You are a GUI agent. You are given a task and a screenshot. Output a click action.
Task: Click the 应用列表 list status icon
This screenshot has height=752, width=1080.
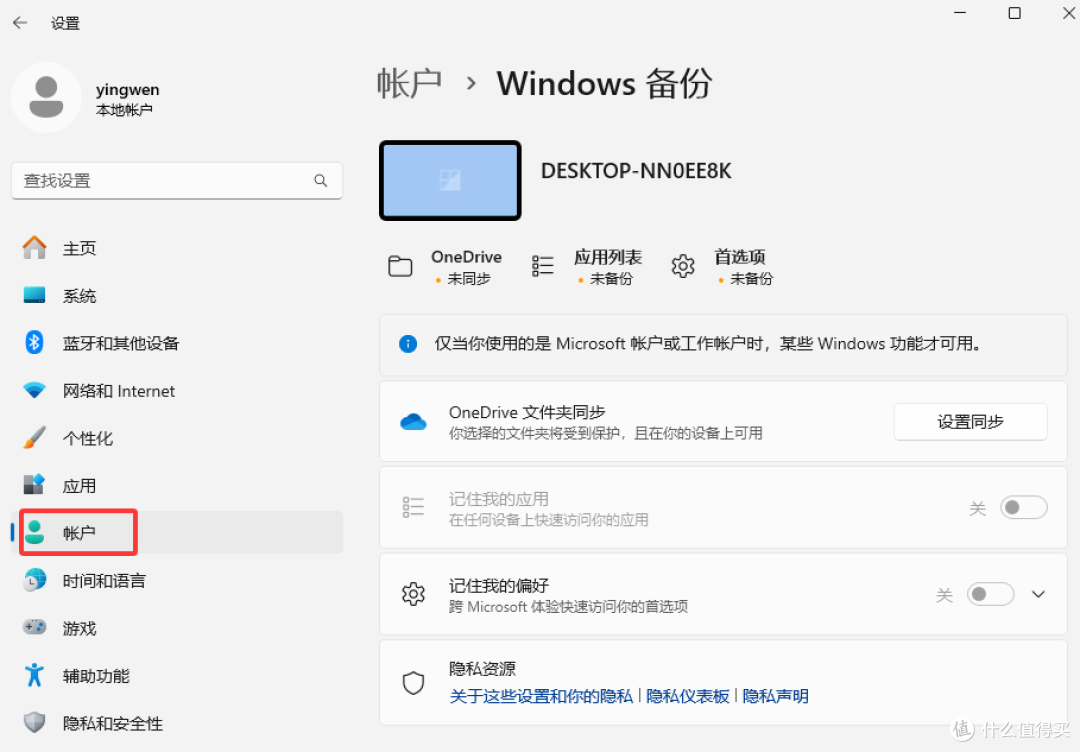pos(543,266)
